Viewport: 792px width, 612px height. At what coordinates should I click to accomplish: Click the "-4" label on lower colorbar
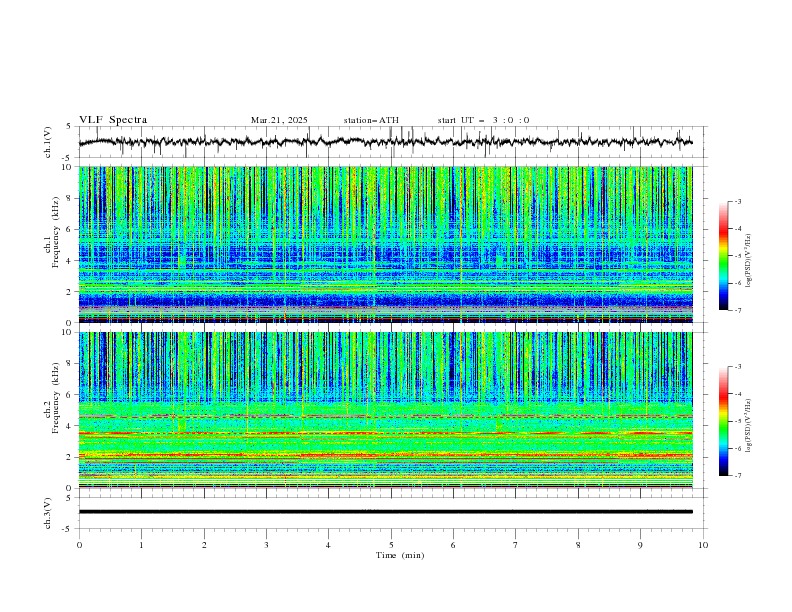click(738, 394)
